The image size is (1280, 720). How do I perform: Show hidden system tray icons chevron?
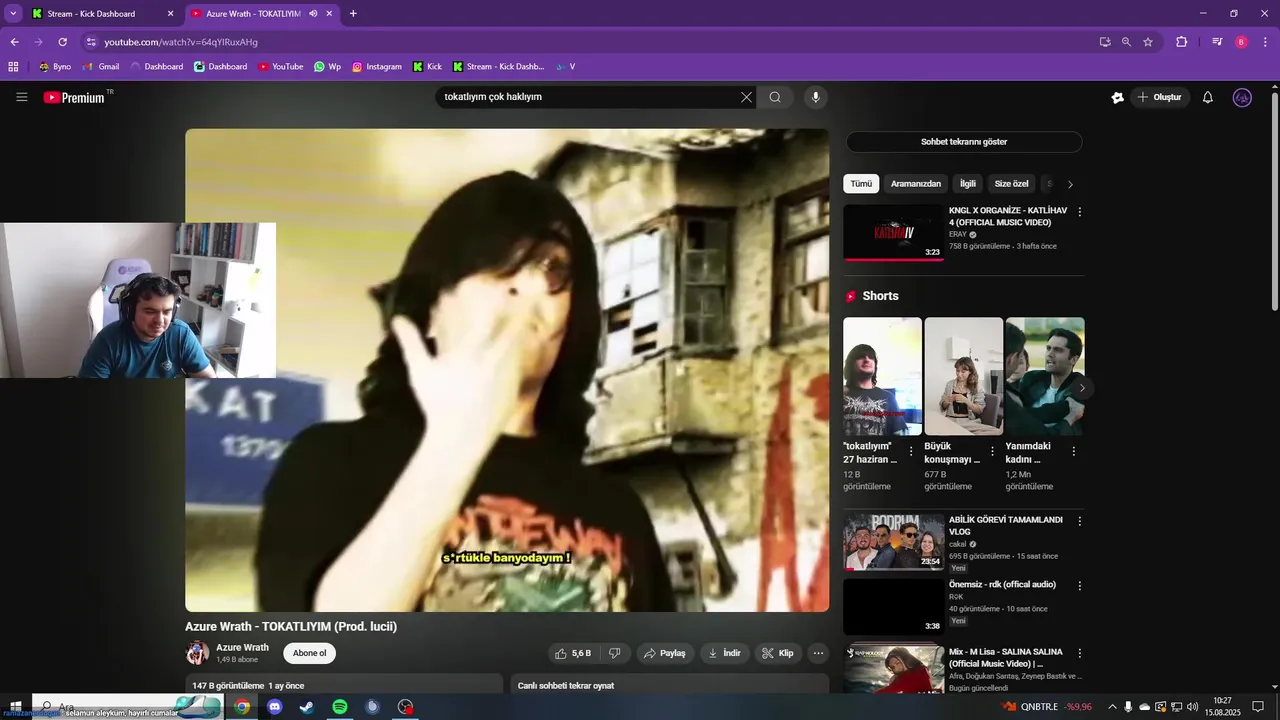click(1112, 707)
